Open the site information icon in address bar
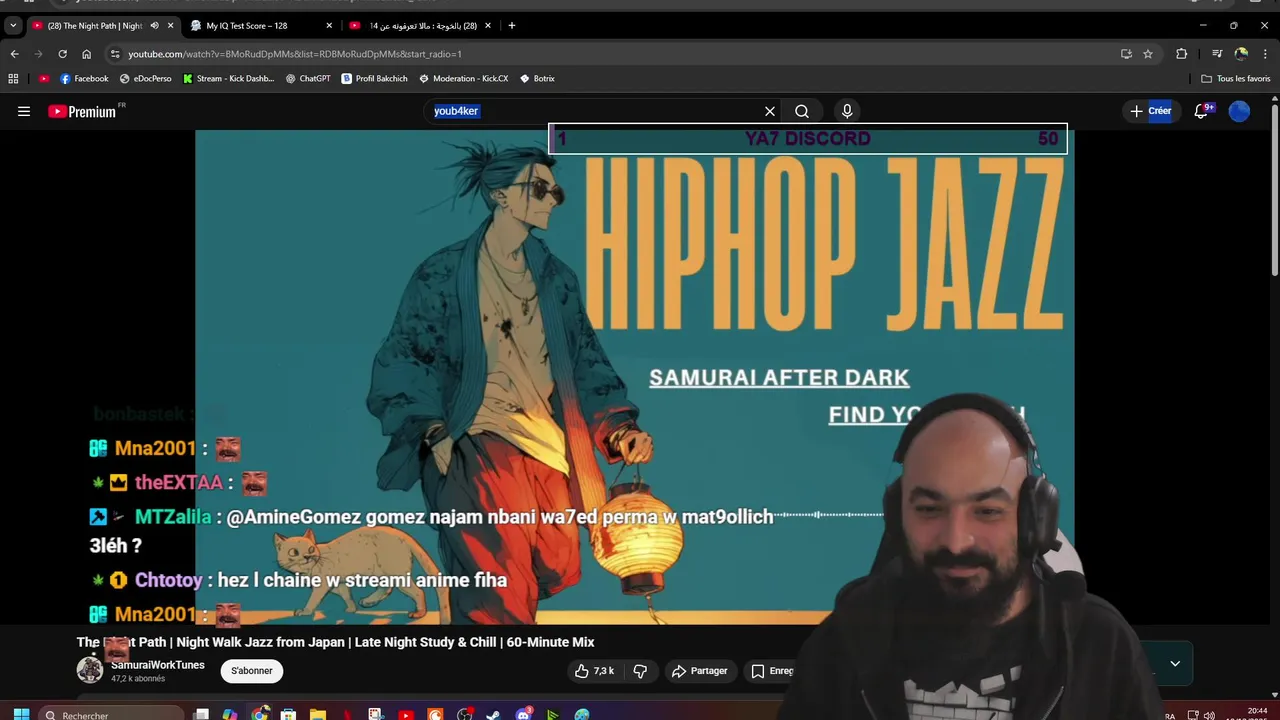Viewport: 1280px width, 720px height. (115, 54)
